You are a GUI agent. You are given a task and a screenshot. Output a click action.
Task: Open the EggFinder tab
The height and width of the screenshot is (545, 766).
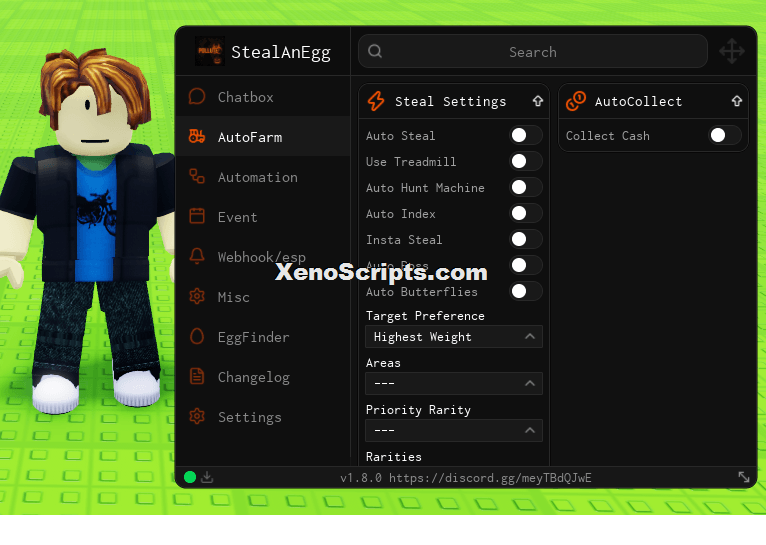pos(263,337)
